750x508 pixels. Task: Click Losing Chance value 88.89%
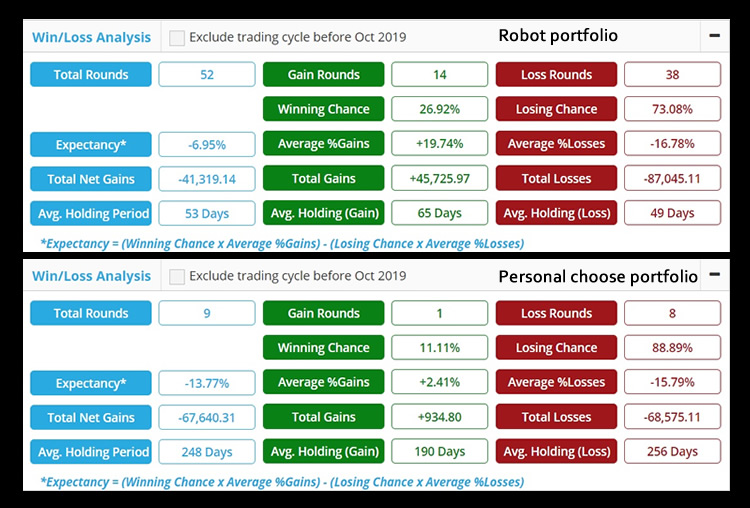[x=673, y=348]
